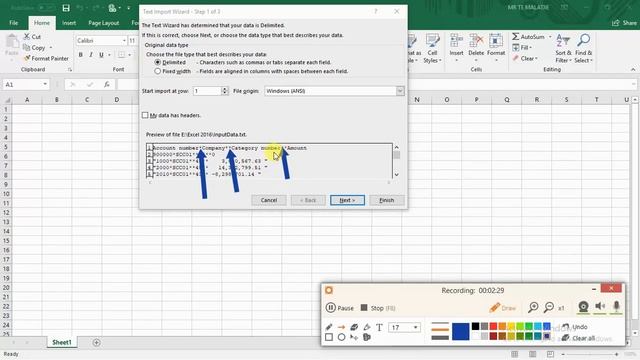Select the orange arrow drawing tool
Viewport: 640px width, 360px height.
(x=341, y=327)
